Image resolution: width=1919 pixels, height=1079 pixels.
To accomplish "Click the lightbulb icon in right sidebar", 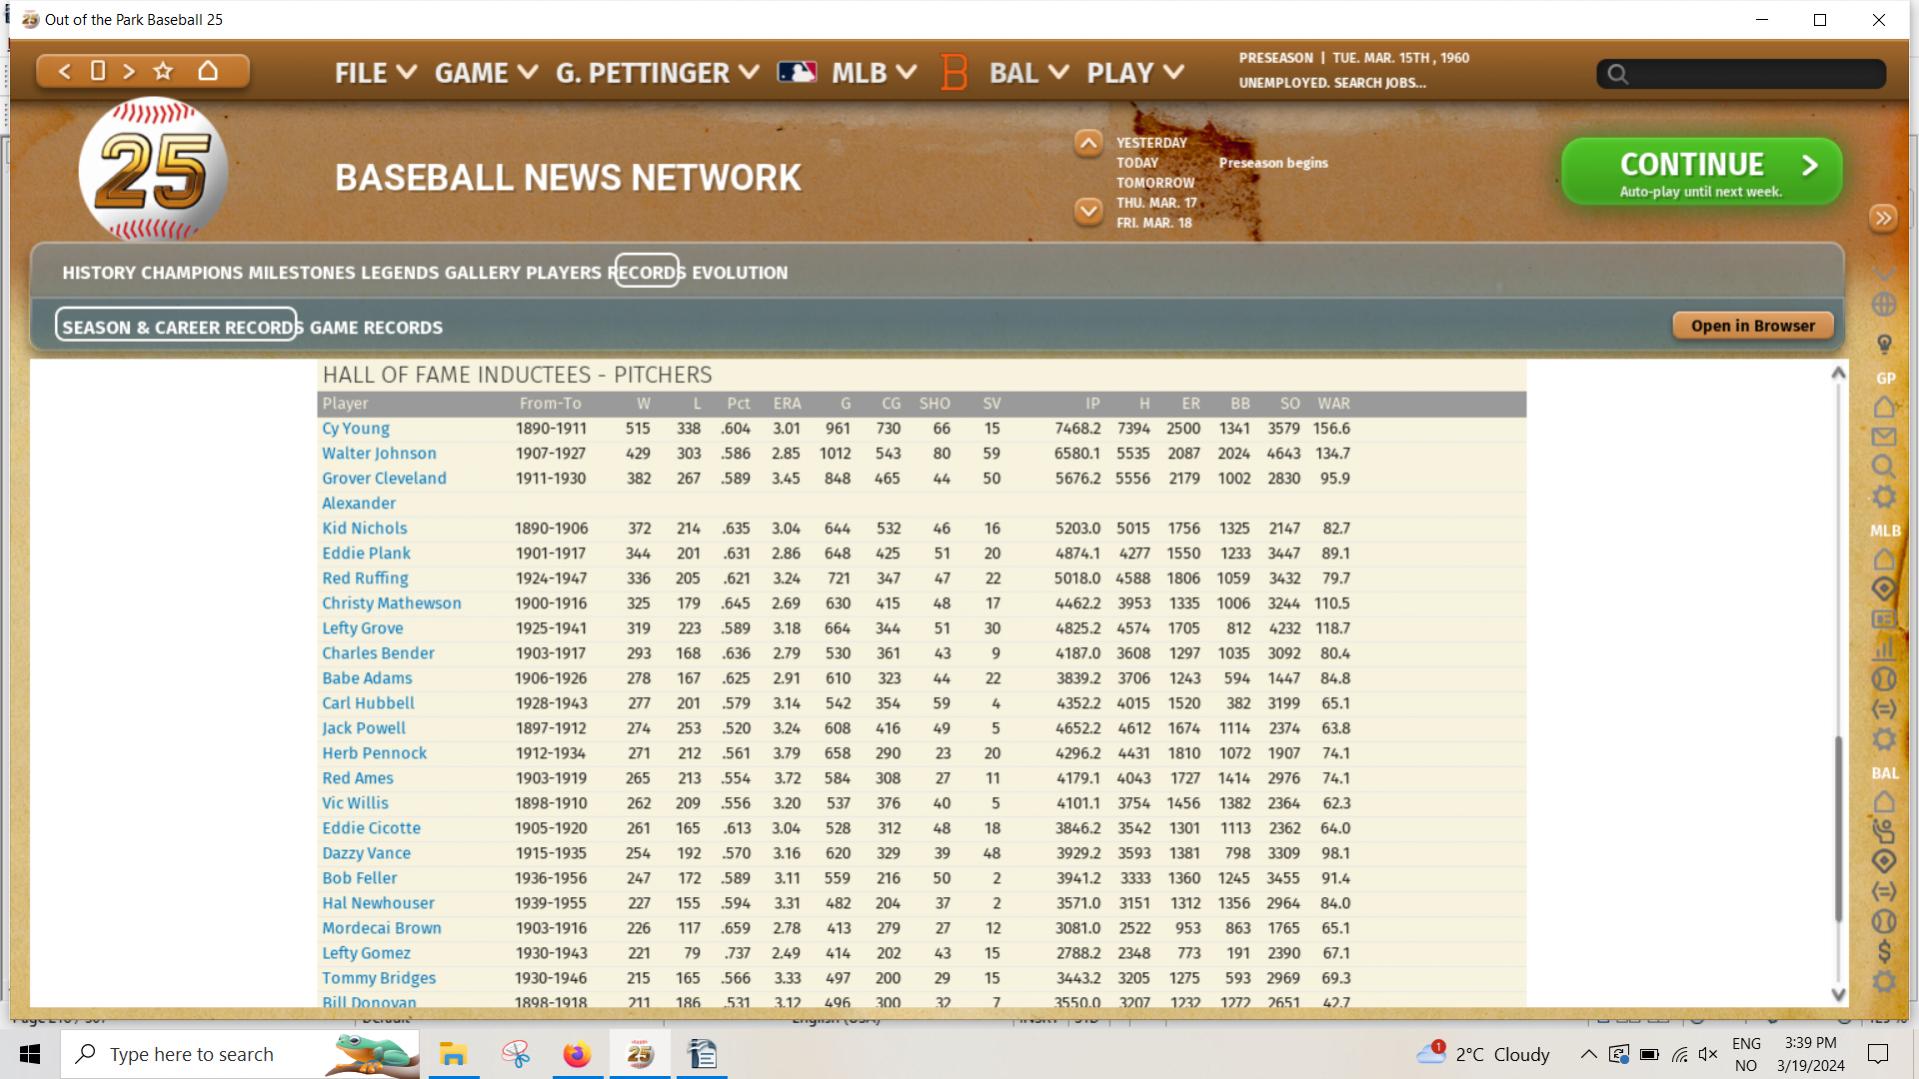I will coord(1884,345).
